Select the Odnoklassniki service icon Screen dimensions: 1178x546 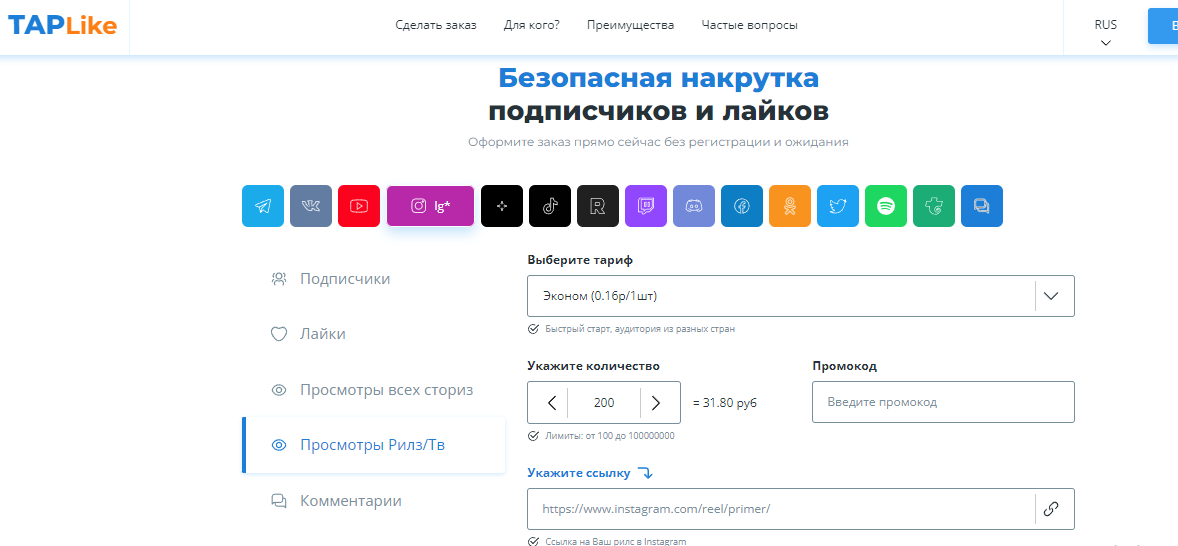pyautogui.click(x=790, y=206)
